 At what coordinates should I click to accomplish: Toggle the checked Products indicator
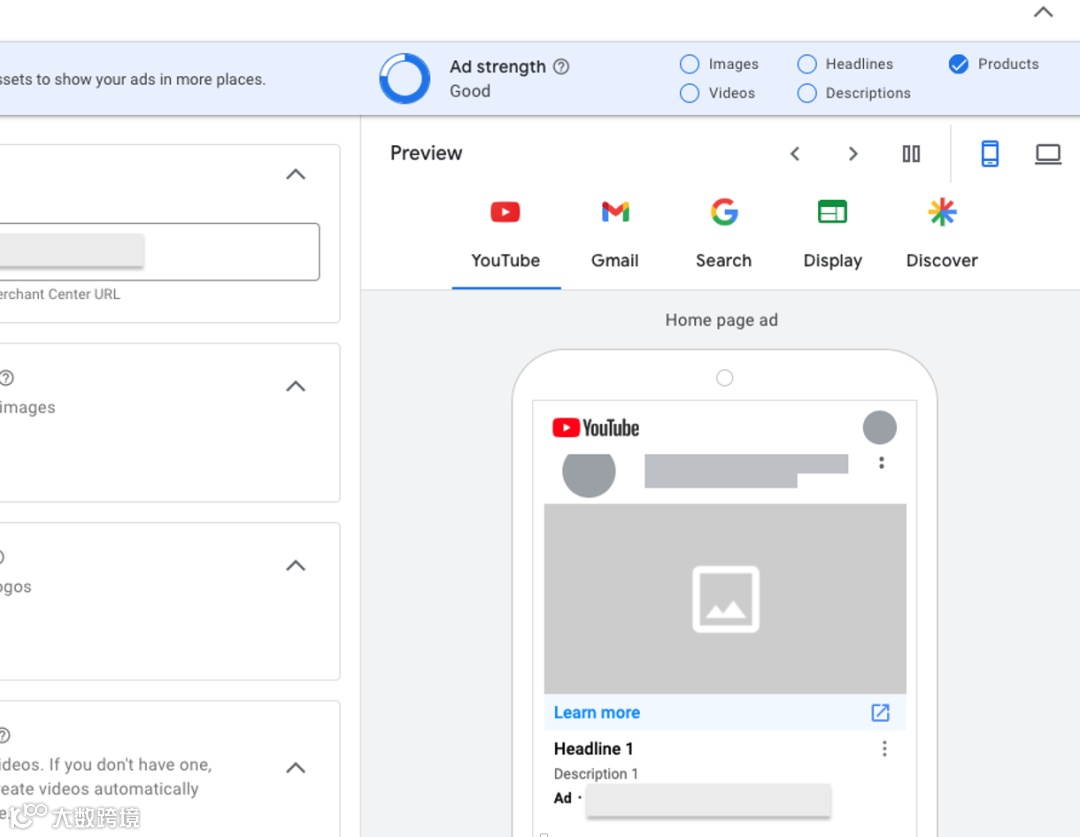pyautogui.click(x=958, y=64)
